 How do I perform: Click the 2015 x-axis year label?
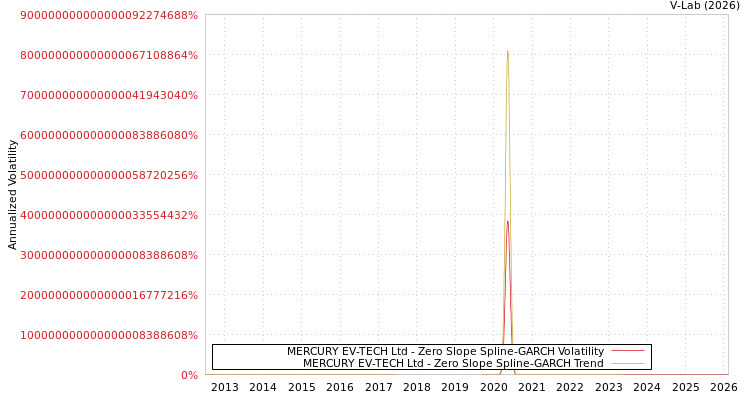click(x=302, y=387)
